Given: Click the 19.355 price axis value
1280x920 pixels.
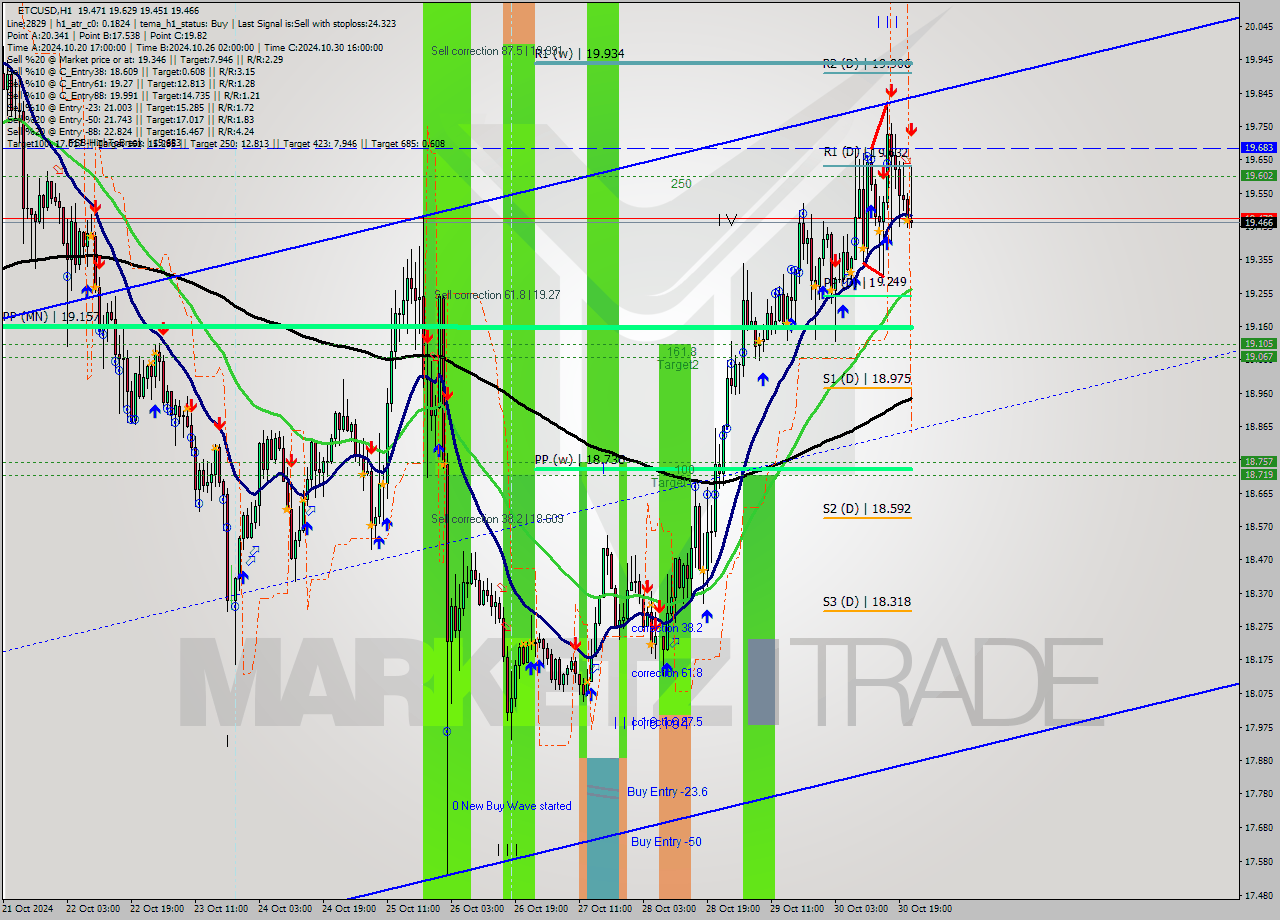Looking at the screenshot, I should pyautogui.click(x=1258, y=259).
